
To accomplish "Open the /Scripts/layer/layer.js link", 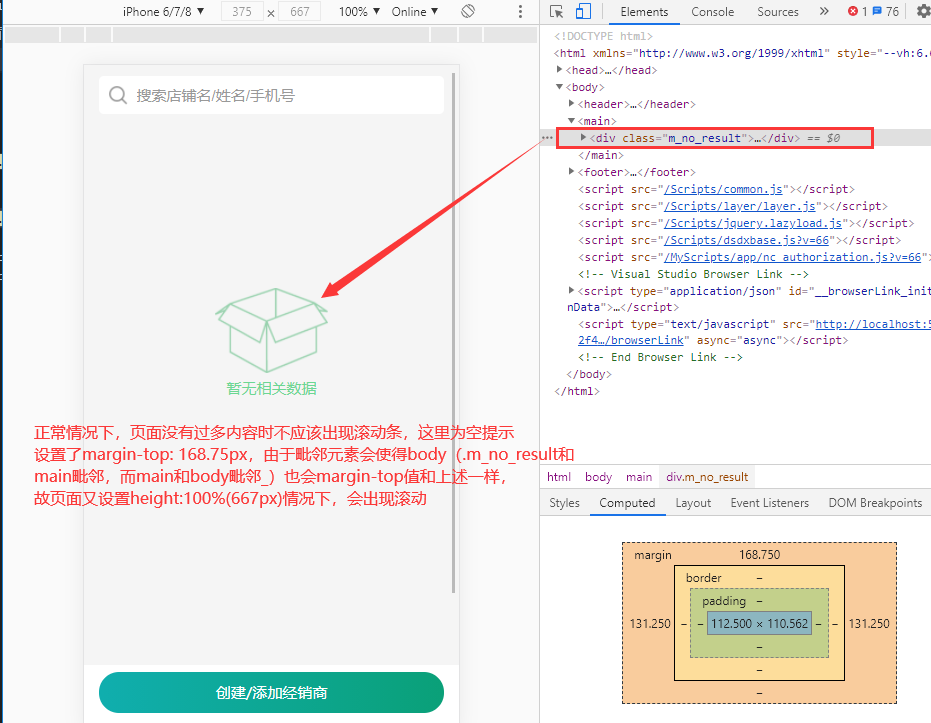I will (740, 207).
